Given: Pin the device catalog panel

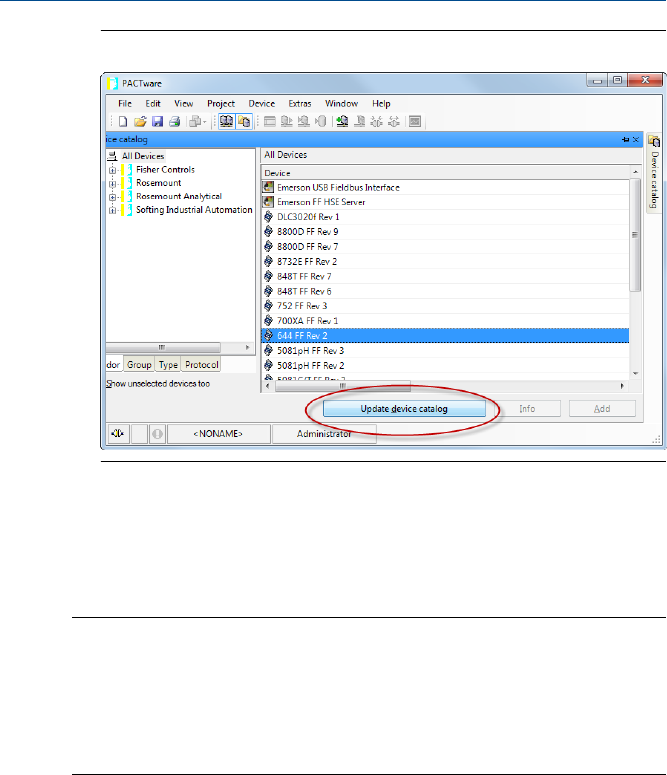Looking at the screenshot, I should tap(626, 140).
